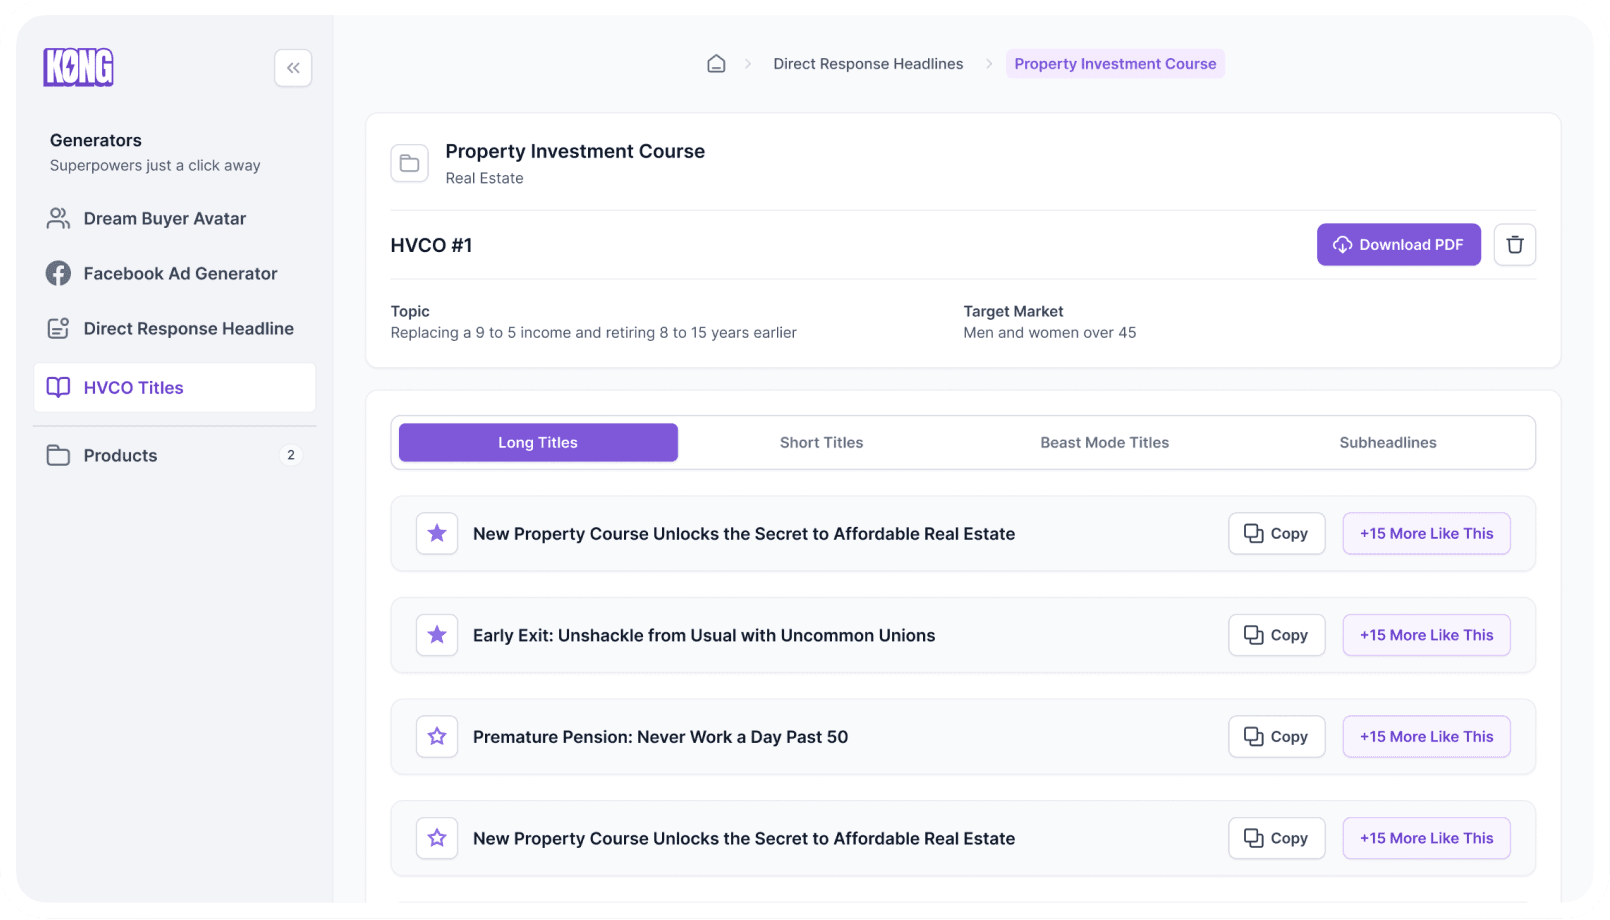Viewport: 1610px width, 920px height.
Task: Copy the Premature Pension title
Action: [x=1276, y=737]
